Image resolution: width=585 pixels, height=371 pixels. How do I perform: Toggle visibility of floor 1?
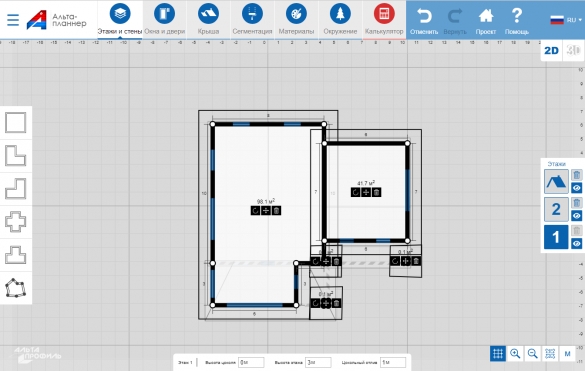click(576, 243)
